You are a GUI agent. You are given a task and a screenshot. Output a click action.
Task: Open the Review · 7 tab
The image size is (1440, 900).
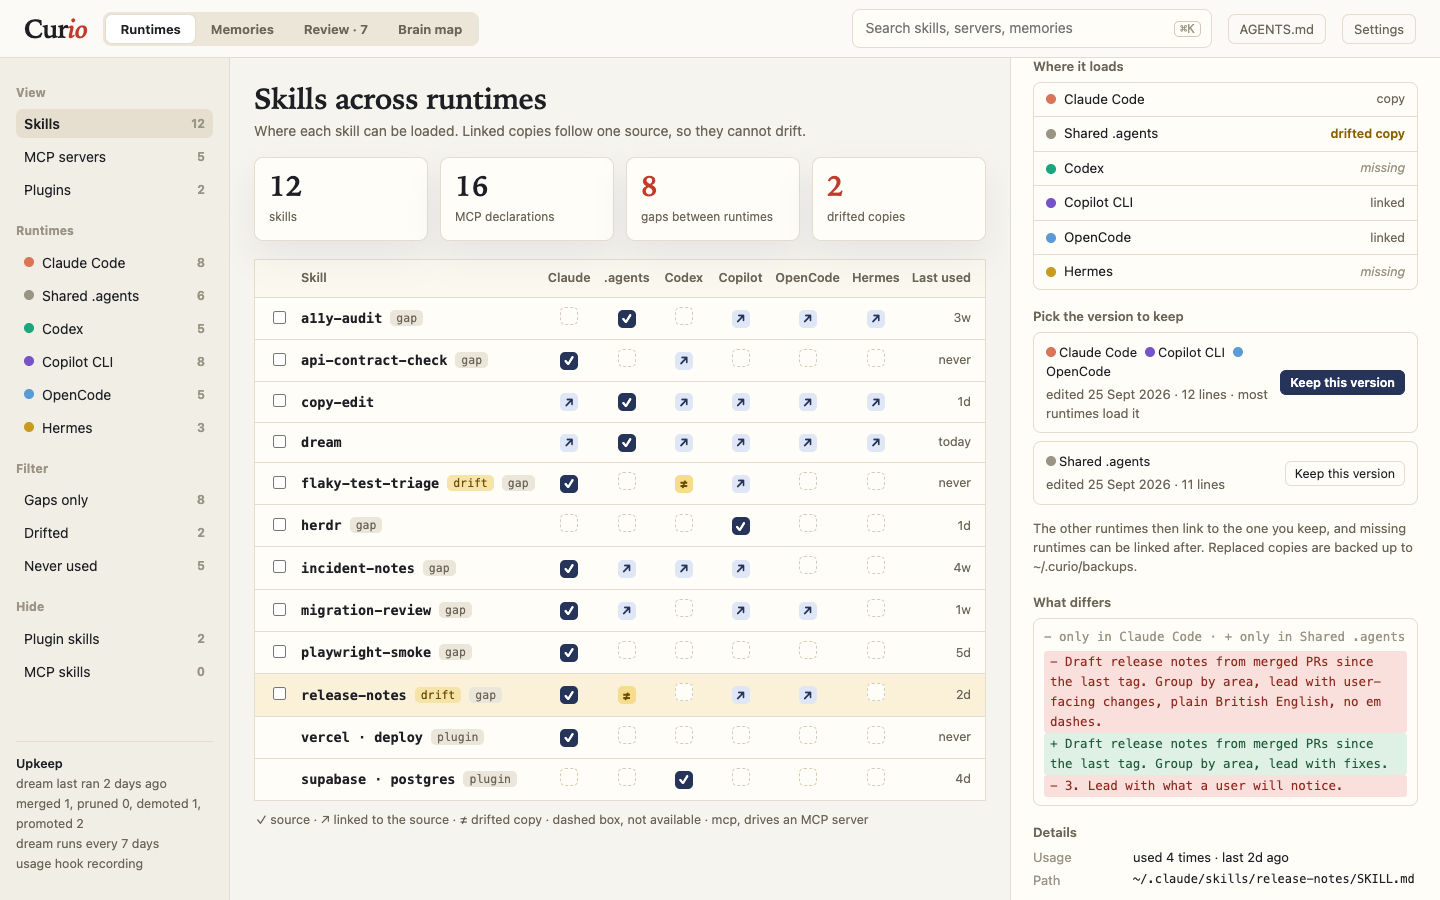336,29
